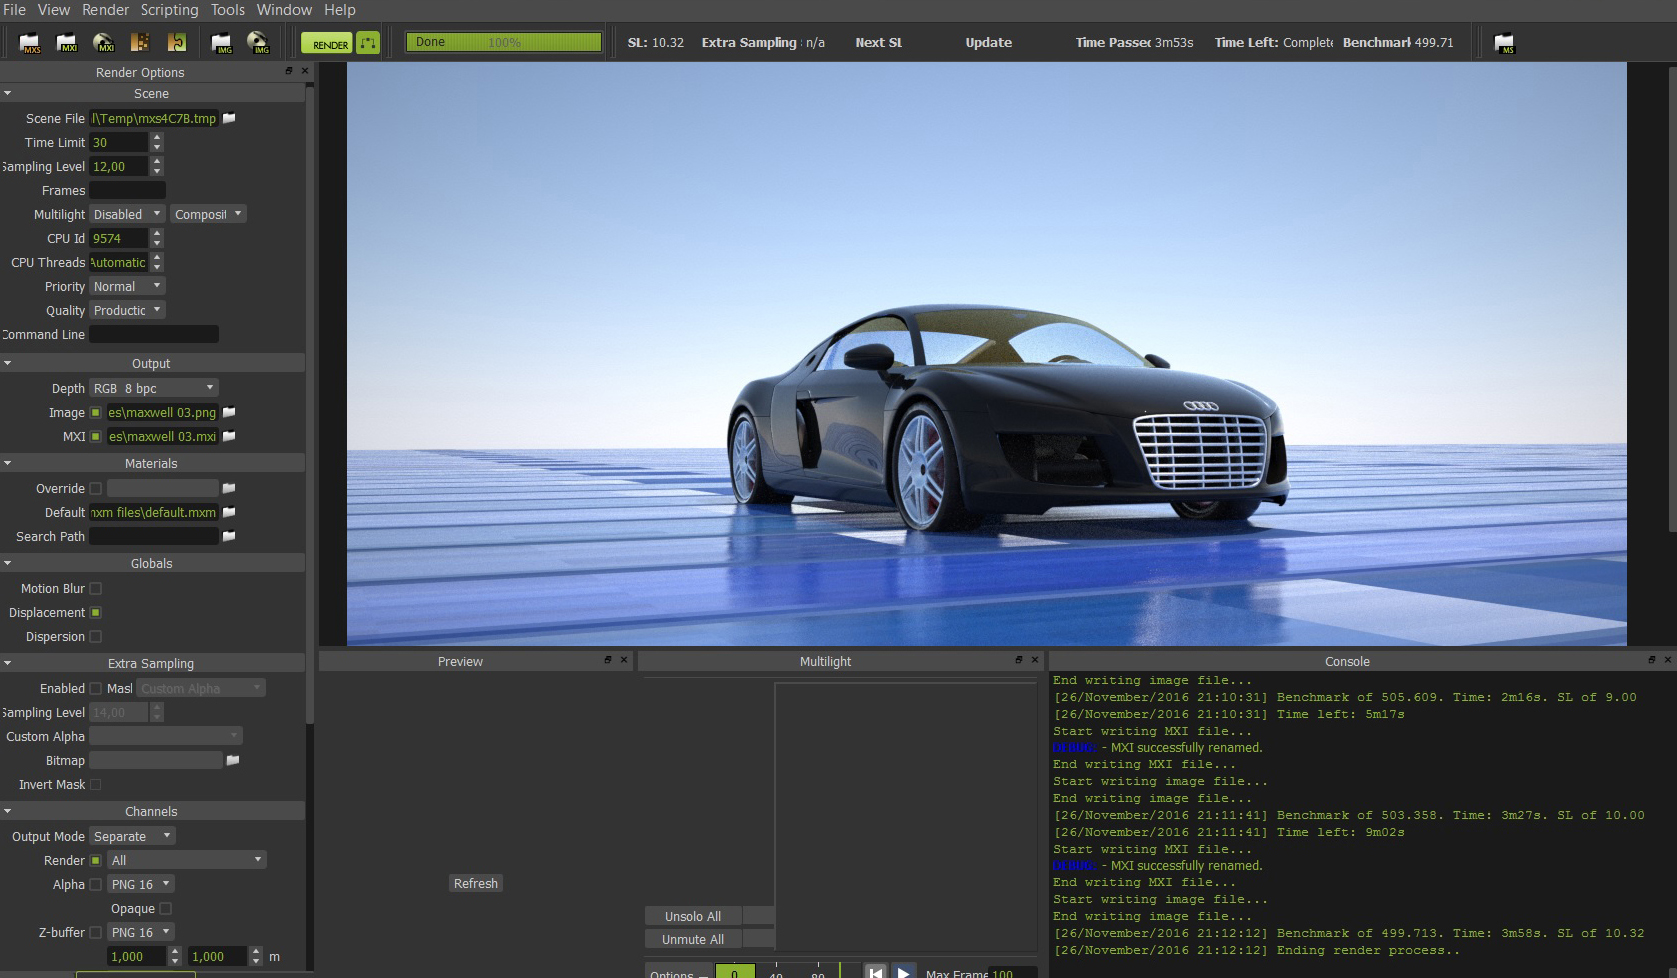Start rendering with the RENDER button

[327, 43]
